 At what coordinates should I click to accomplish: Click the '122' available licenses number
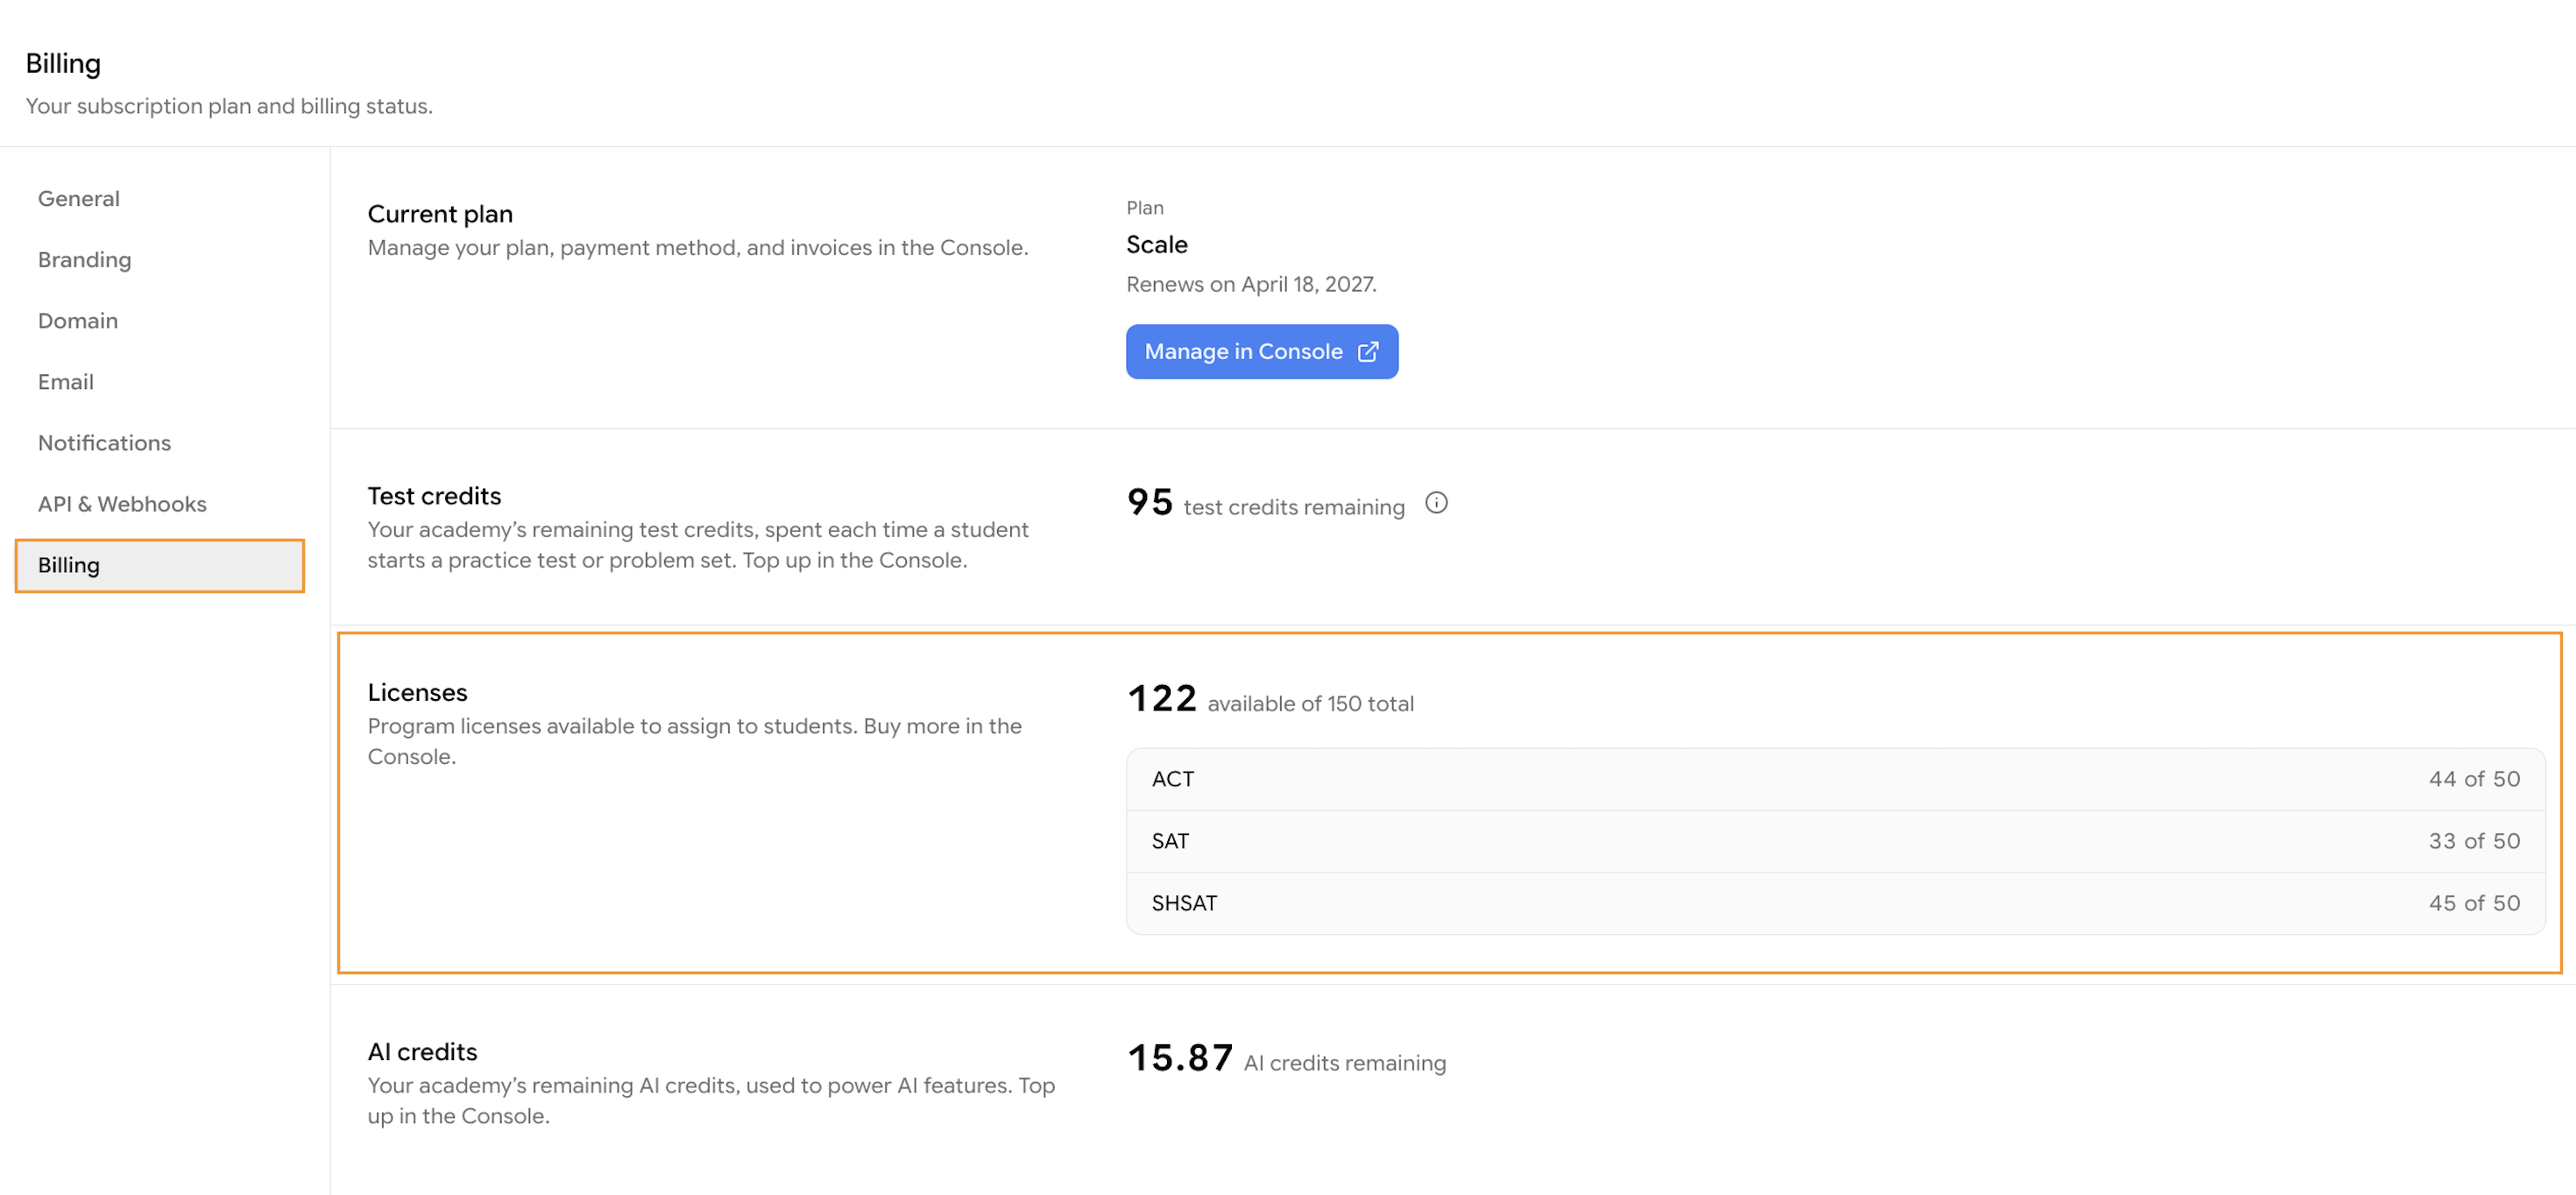[1162, 698]
